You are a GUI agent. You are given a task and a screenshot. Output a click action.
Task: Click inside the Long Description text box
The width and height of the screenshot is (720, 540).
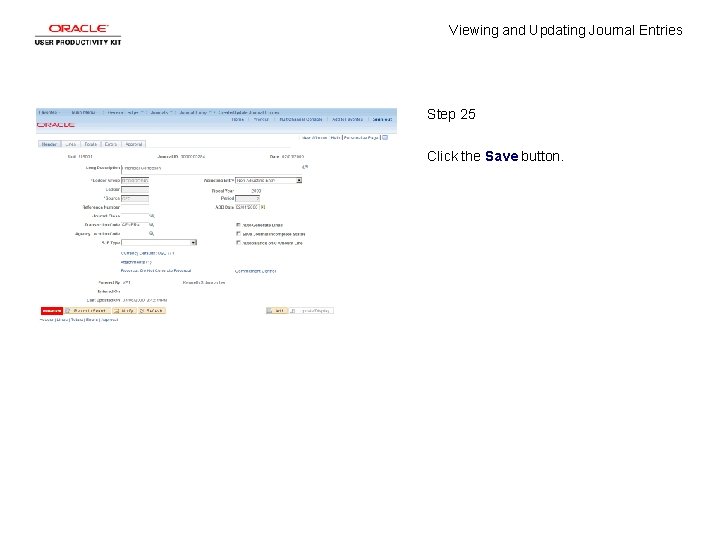(211, 168)
